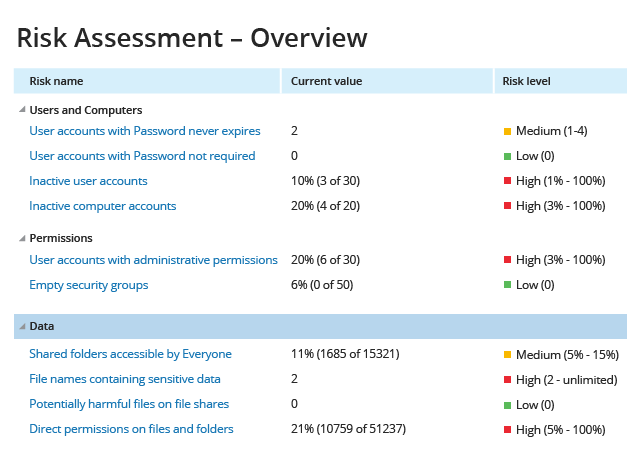Image resolution: width=640 pixels, height=450 pixels.
Task: Open Potentially harmful files on file shares
Action: (129, 404)
